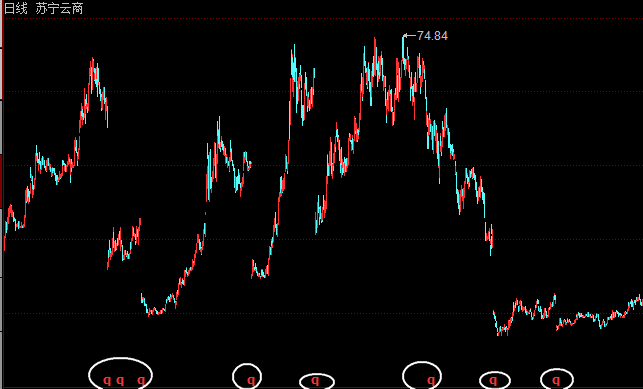
Task: Select q marker in second-to-last ellipse
Action: pyautogui.click(x=493, y=380)
